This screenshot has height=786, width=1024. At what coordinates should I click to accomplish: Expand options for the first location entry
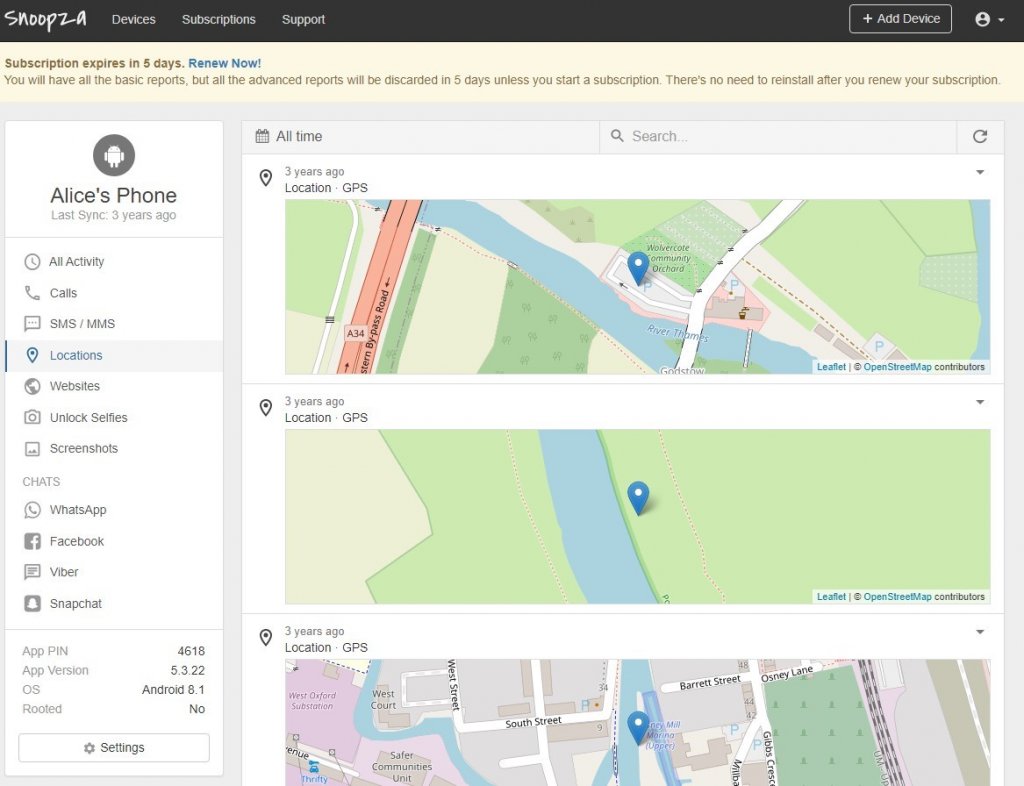[x=980, y=172]
